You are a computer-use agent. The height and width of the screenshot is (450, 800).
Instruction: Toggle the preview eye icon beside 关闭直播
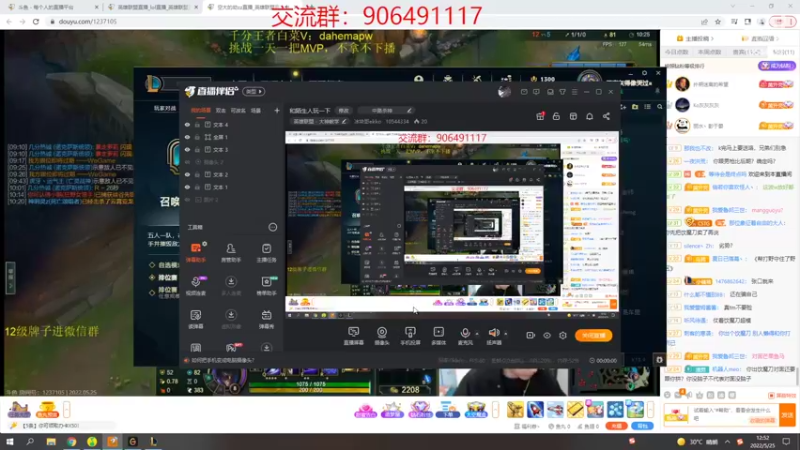coord(547,335)
